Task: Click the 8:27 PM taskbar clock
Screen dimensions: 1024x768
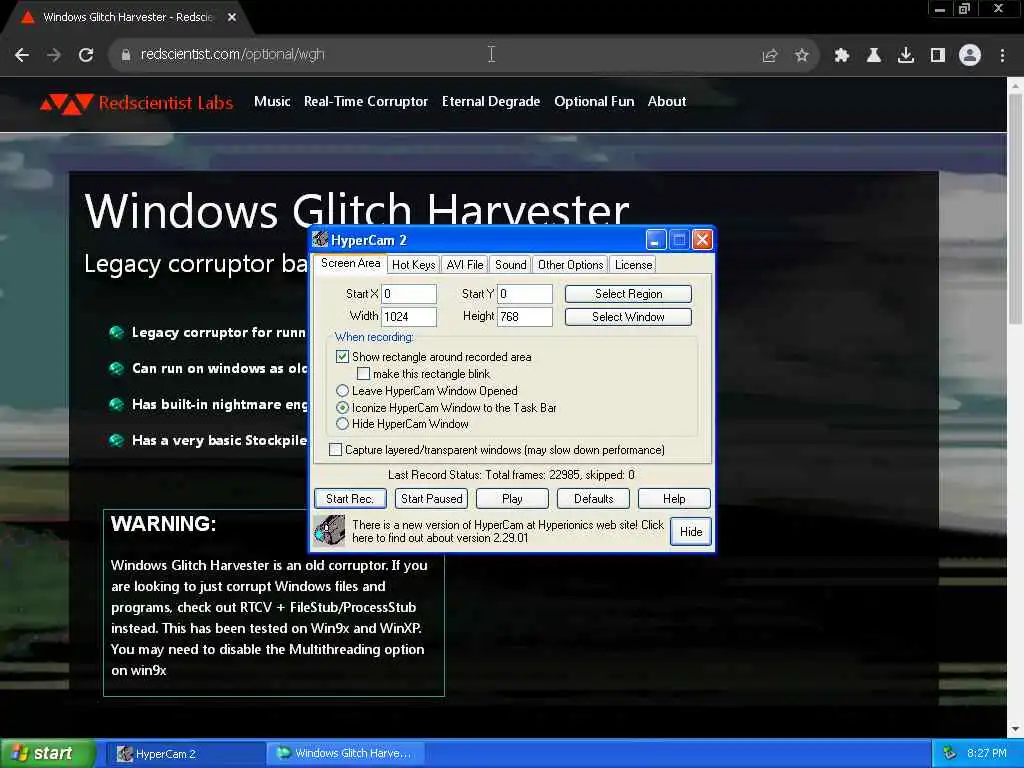Action: tap(987, 754)
